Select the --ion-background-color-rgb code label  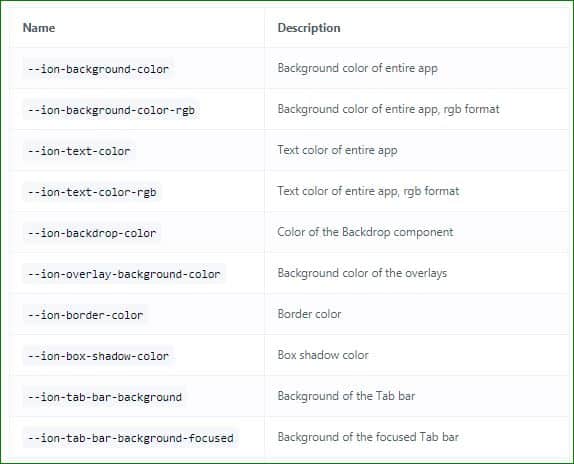111,110
